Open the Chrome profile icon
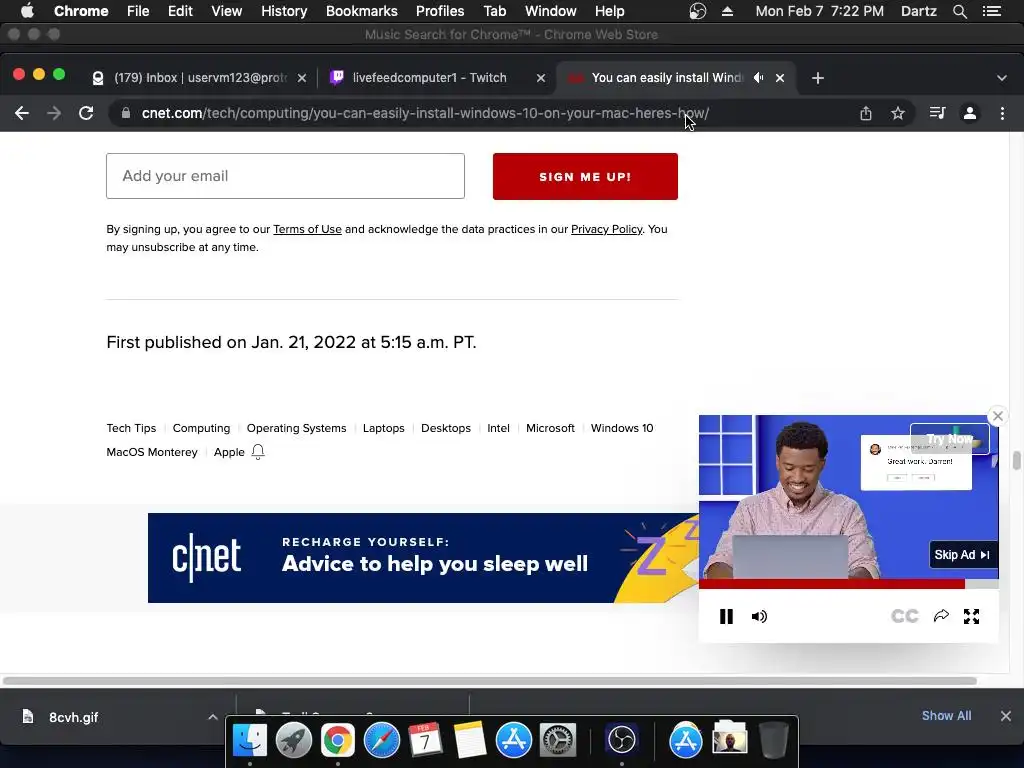Viewport: 1024px width, 768px height. [970, 113]
